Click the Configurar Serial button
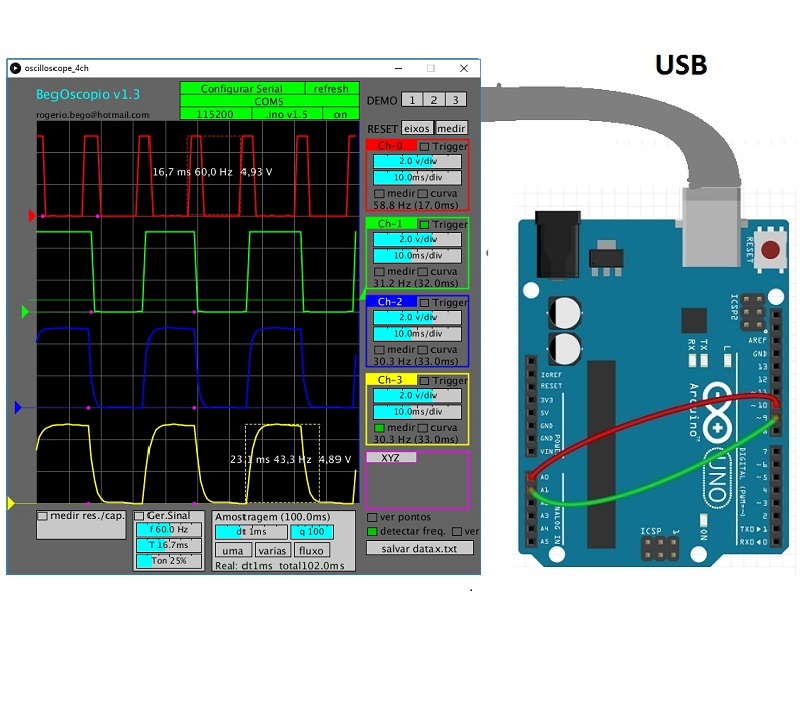Screen dimensions: 800x727 [x=242, y=88]
